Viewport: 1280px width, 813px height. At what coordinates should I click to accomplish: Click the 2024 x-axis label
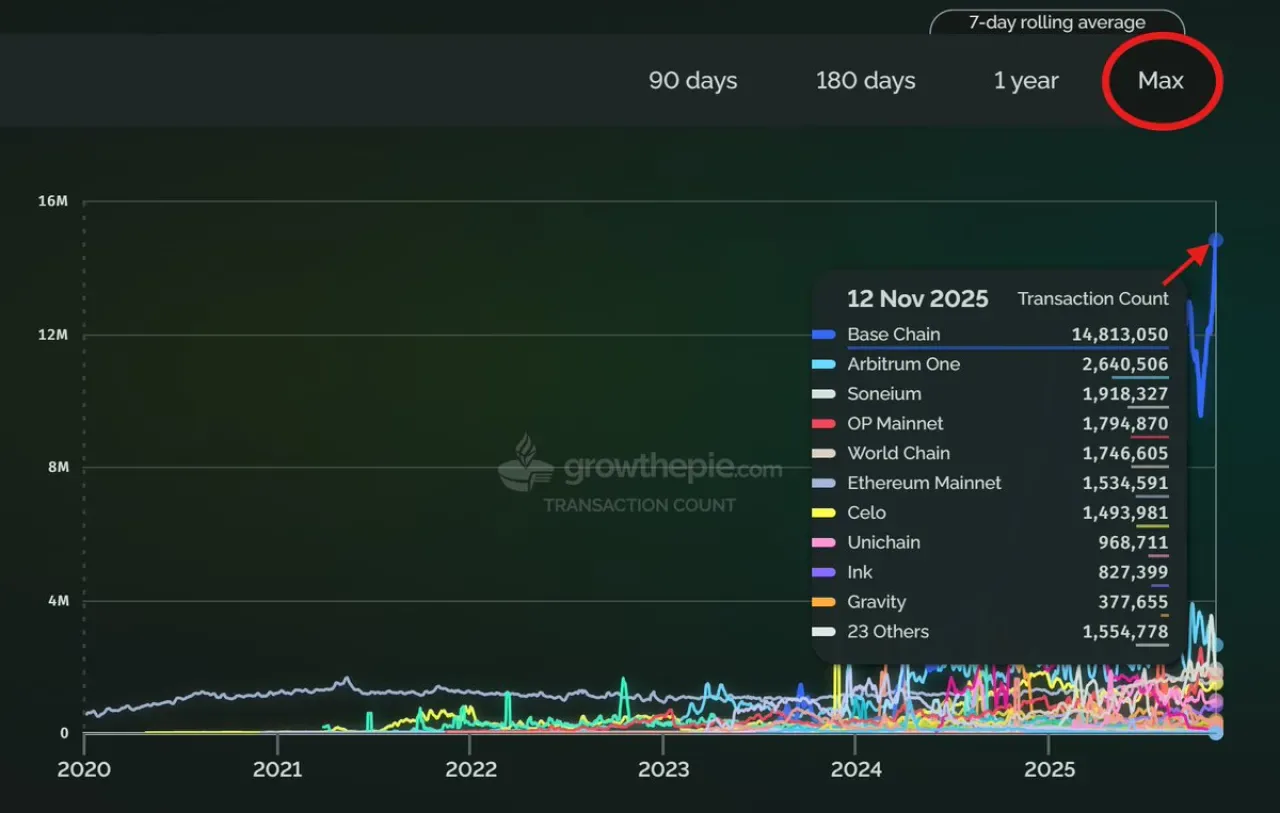(x=856, y=769)
